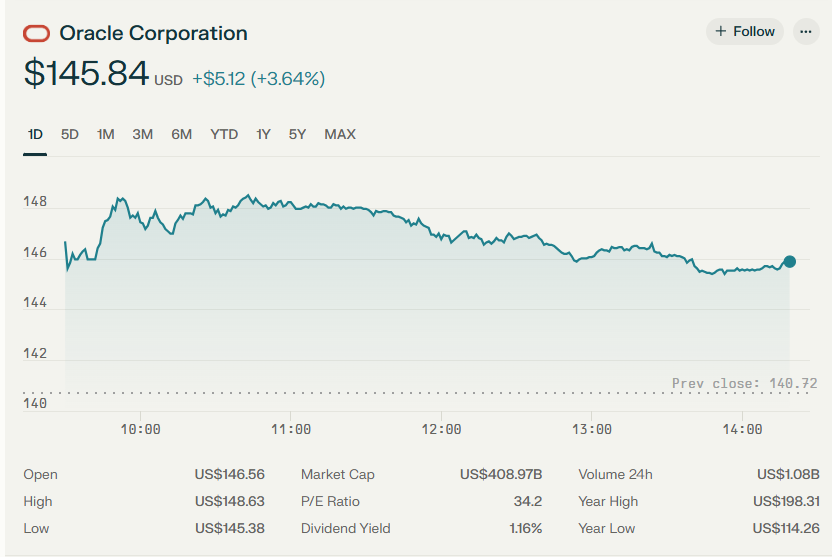Click the USD currency label
This screenshot has height=557, width=832.
point(168,80)
